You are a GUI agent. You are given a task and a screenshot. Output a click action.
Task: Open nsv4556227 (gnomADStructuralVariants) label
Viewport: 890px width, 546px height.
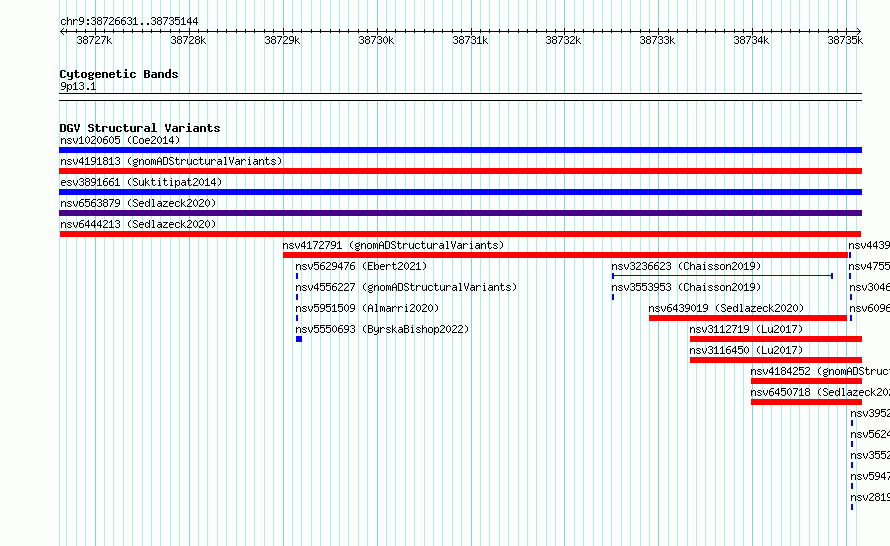coord(406,287)
